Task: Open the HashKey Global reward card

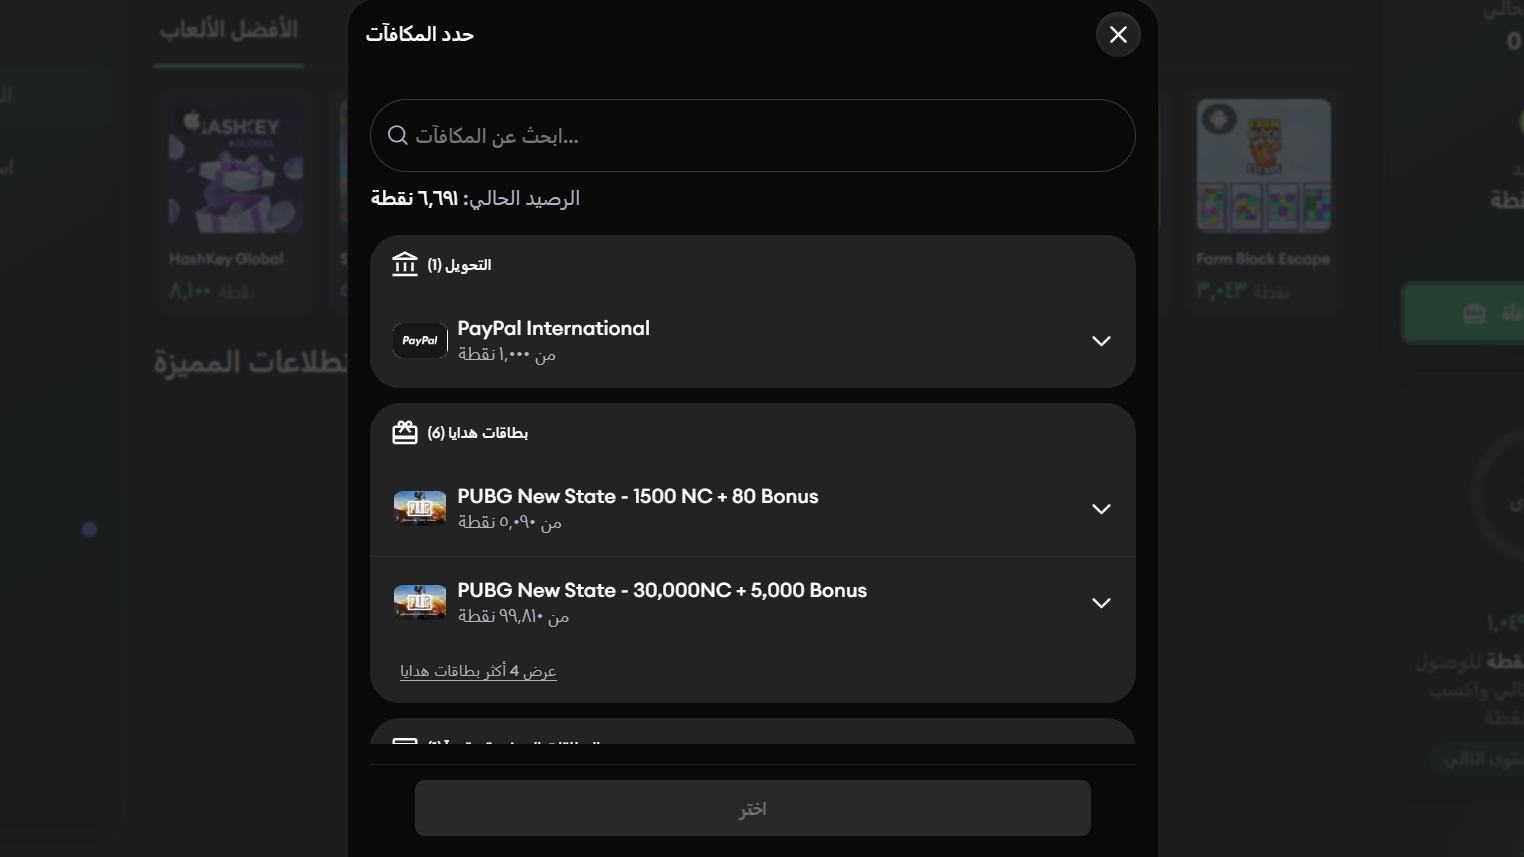Action: 236,200
